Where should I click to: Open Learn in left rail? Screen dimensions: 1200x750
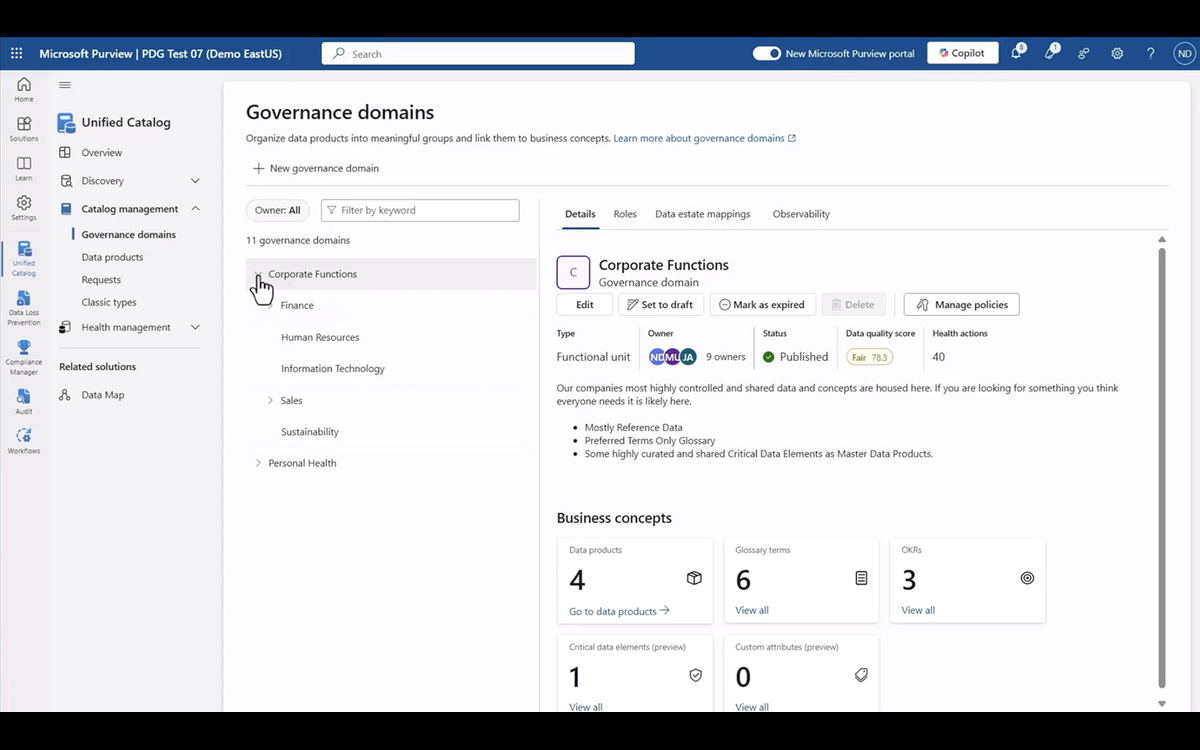24,169
